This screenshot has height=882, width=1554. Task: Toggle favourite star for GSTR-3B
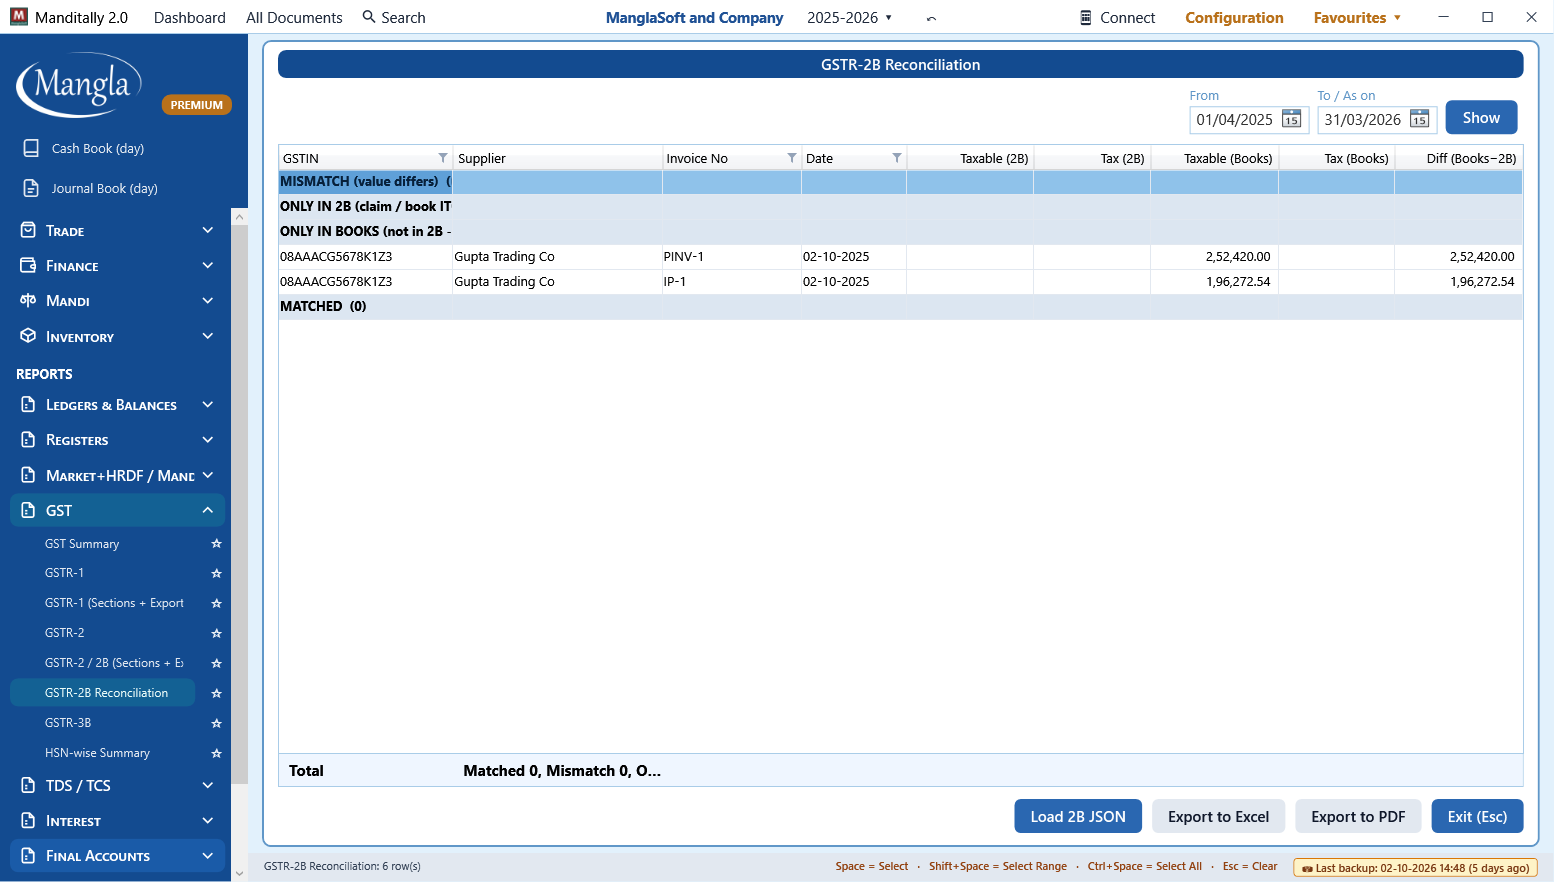pos(216,723)
